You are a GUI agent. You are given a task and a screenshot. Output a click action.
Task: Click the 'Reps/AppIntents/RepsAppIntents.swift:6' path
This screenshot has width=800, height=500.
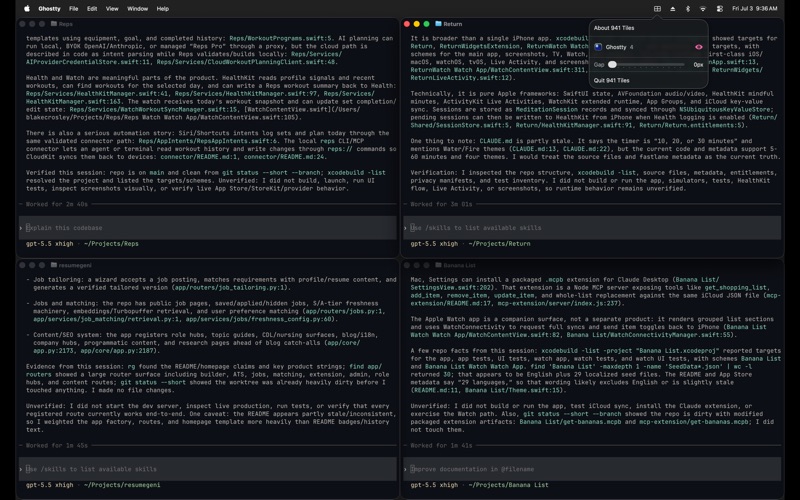click(208, 141)
